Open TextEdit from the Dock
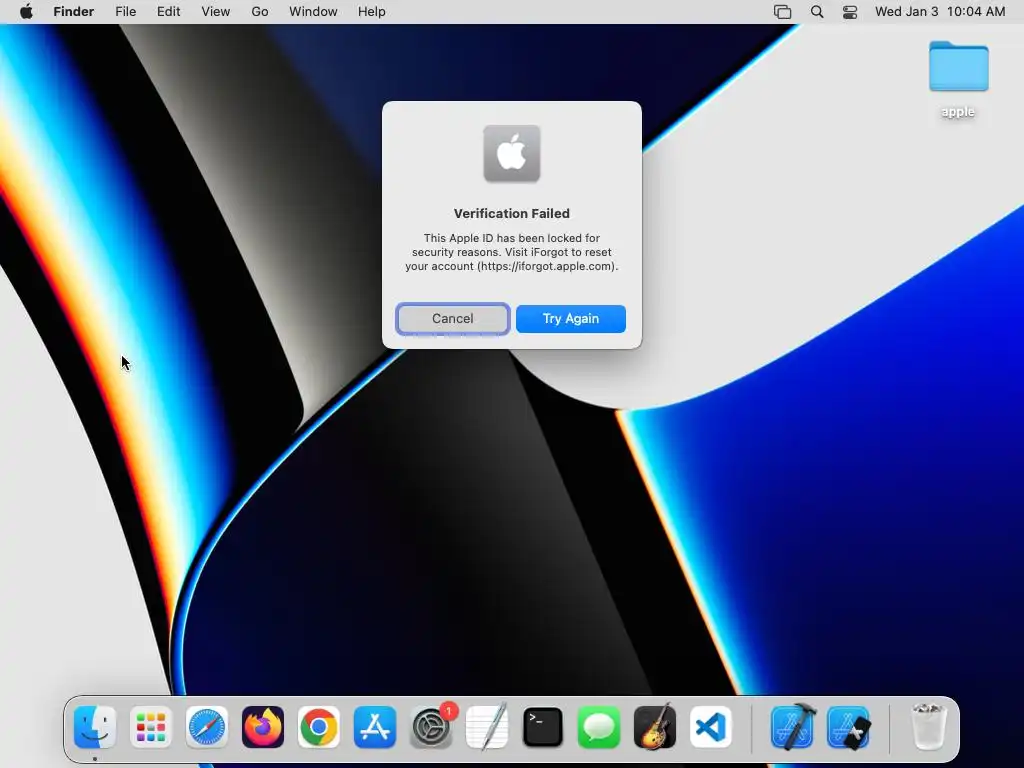1024x768 pixels. click(x=487, y=727)
